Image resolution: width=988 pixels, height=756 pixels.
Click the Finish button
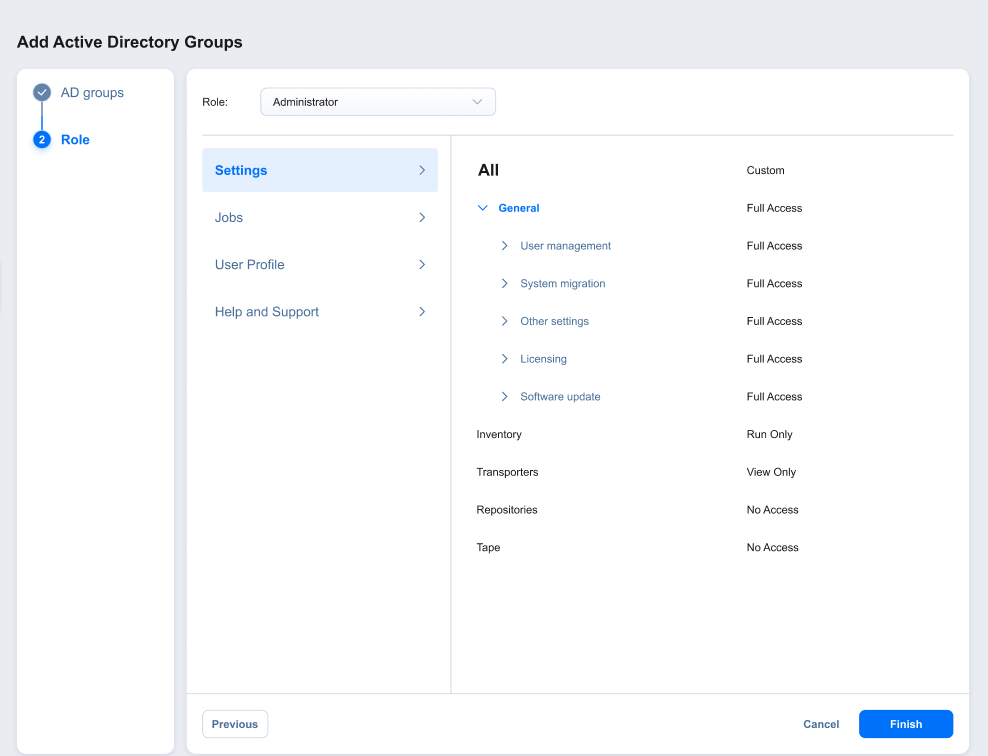click(905, 724)
